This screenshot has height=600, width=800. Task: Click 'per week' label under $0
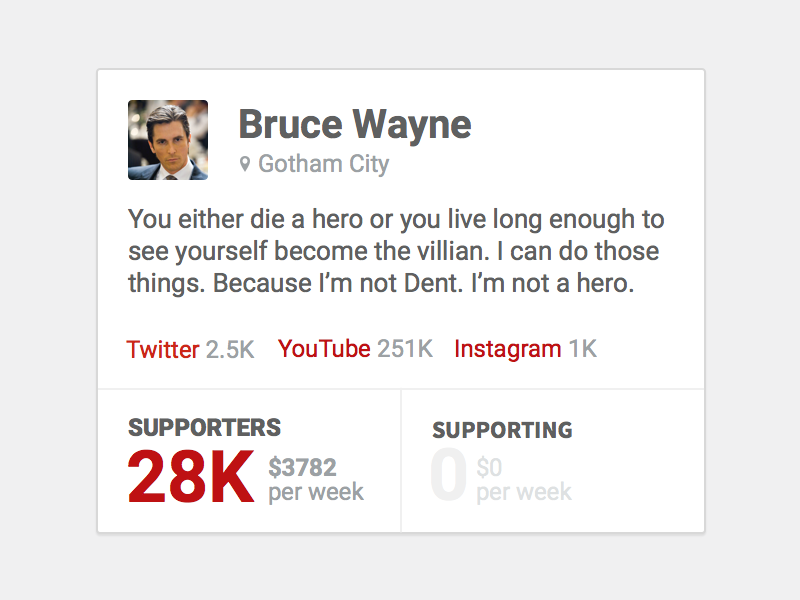click(x=524, y=492)
